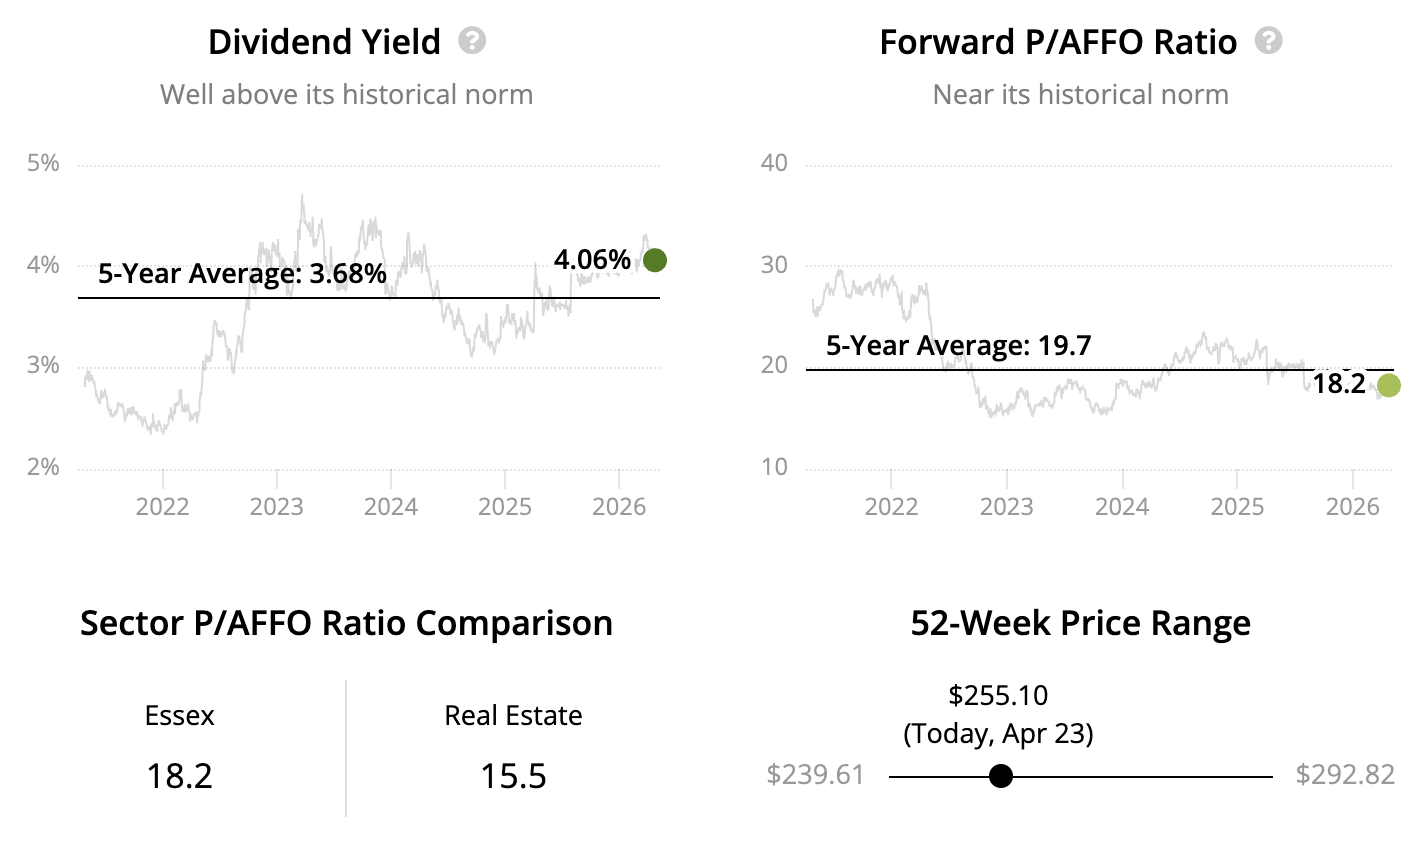Click the black 52-week price range marker

coord(1000,776)
